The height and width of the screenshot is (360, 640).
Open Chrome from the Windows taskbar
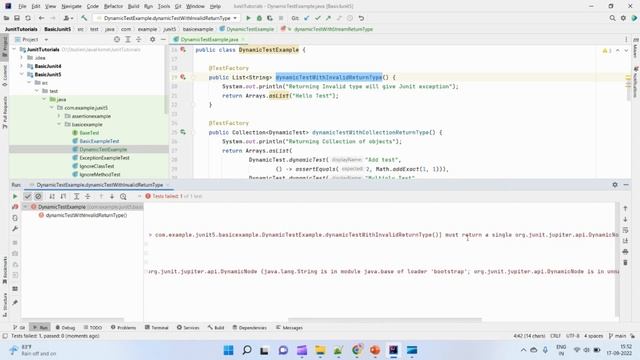pos(357,350)
